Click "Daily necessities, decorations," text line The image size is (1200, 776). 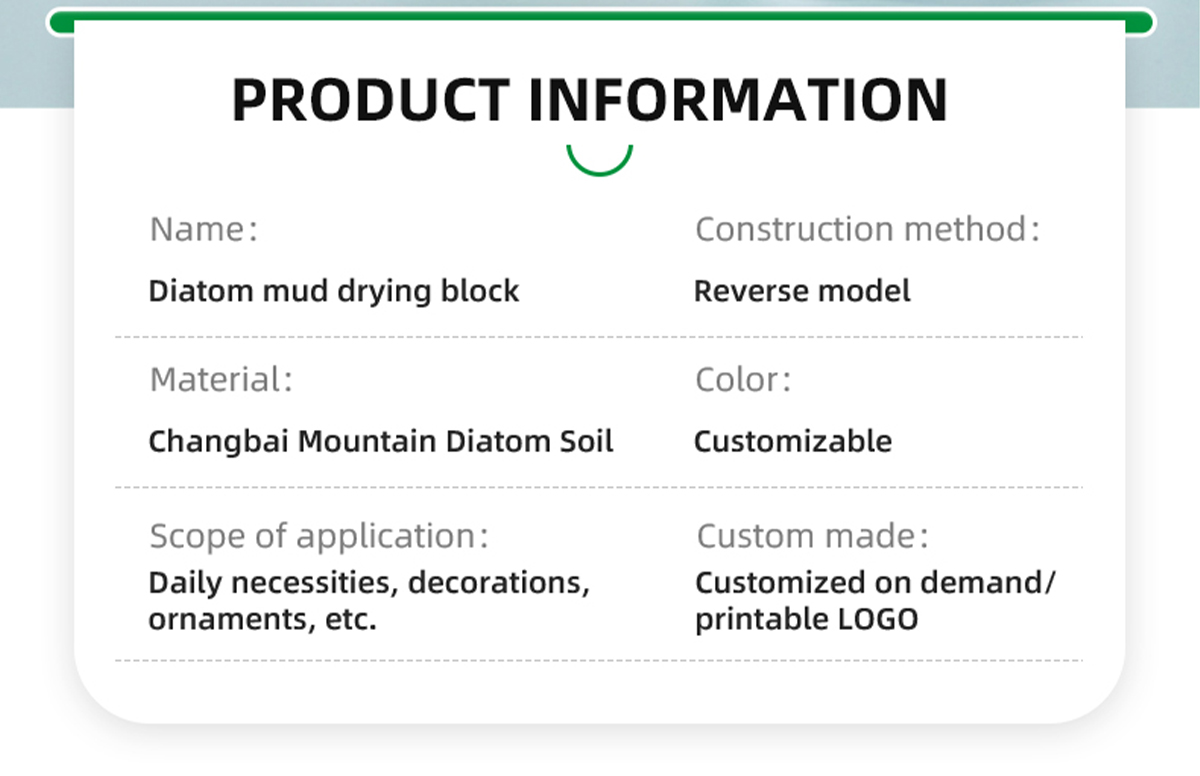pos(369,582)
